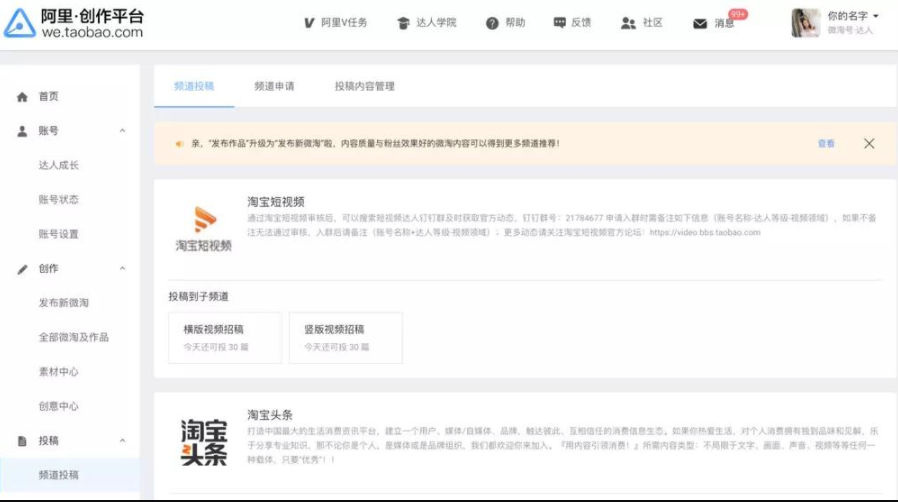Select the 横版视频招稿 sub-channel card
Image resolution: width=898 pixels, height=502 pixels.
pos(225,338)
